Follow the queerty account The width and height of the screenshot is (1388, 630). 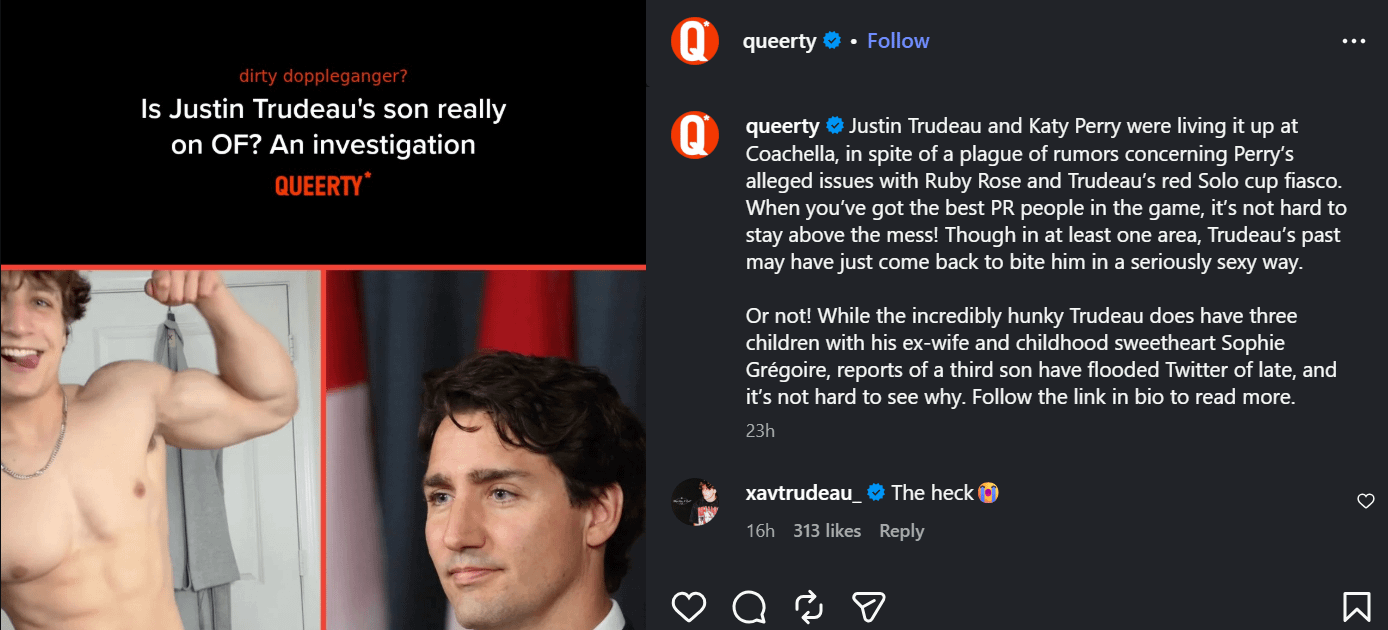click(x=898, y=41)
